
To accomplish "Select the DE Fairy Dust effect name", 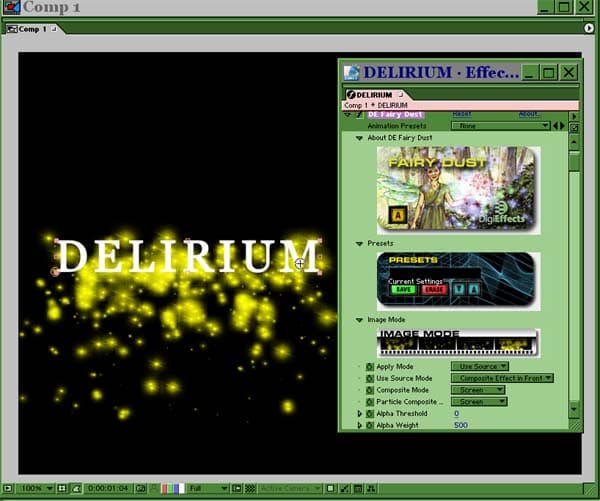I will (396, 114).
